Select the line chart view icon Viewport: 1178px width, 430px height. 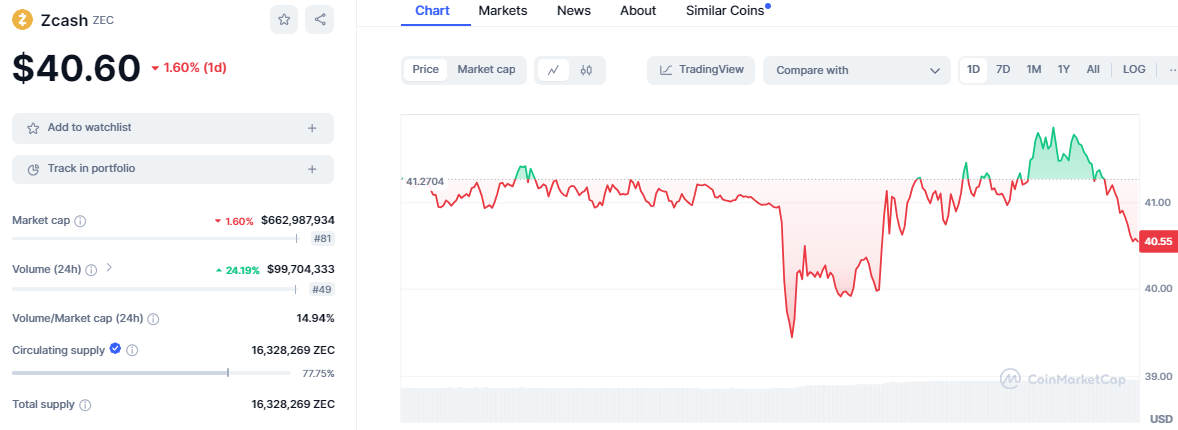pyautogui.click(x=553, y=70)
